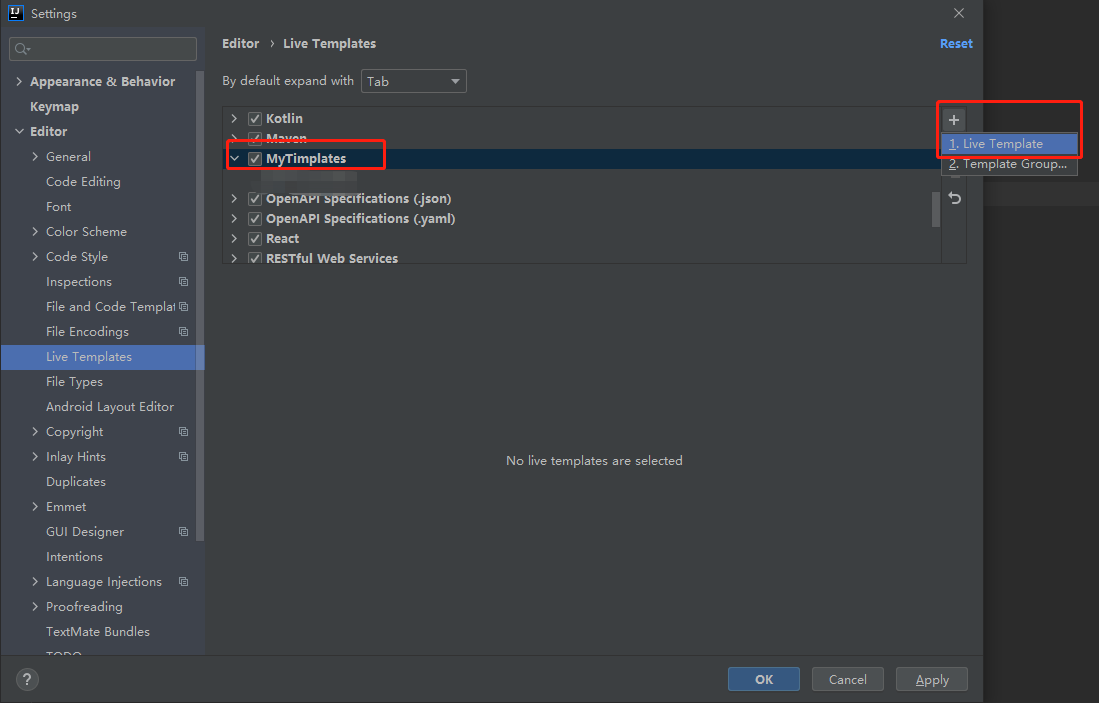Click the Apply button

coord(931,679)
